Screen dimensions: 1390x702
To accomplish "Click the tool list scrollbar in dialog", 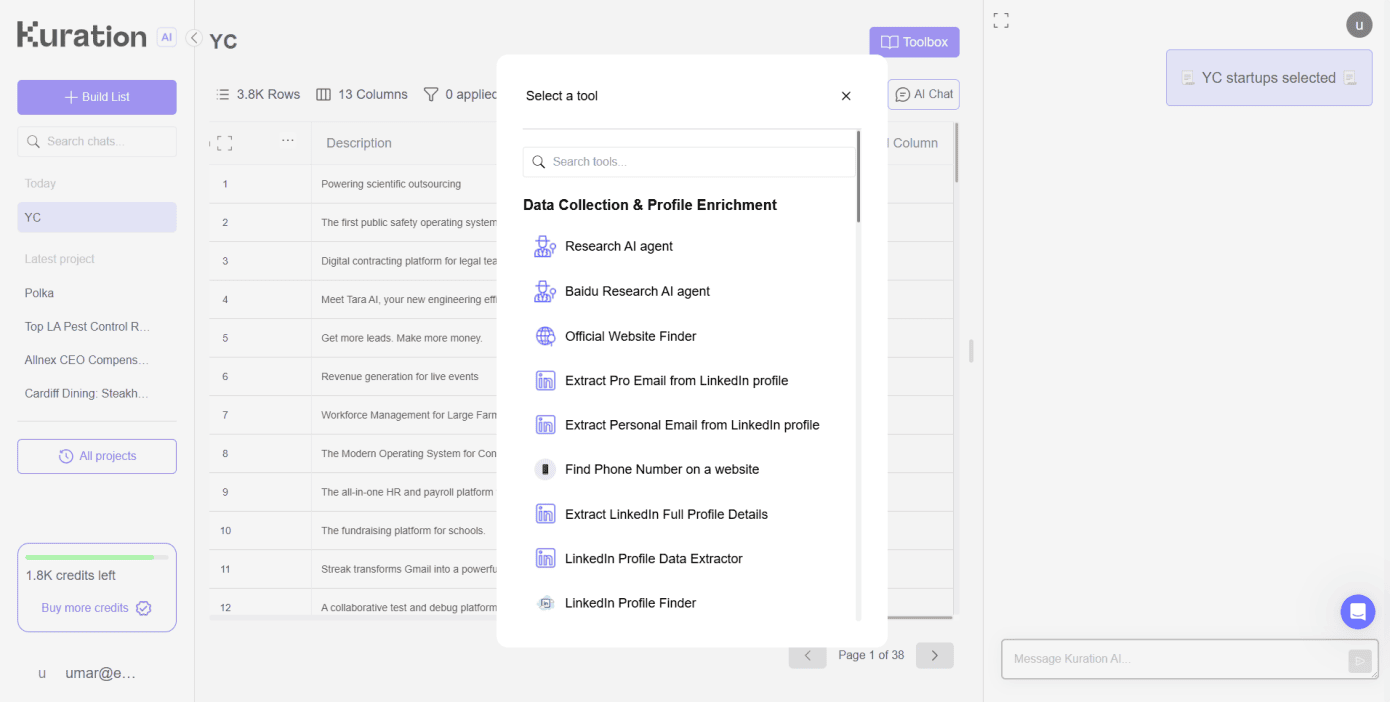I will click(x=858, y=176).
